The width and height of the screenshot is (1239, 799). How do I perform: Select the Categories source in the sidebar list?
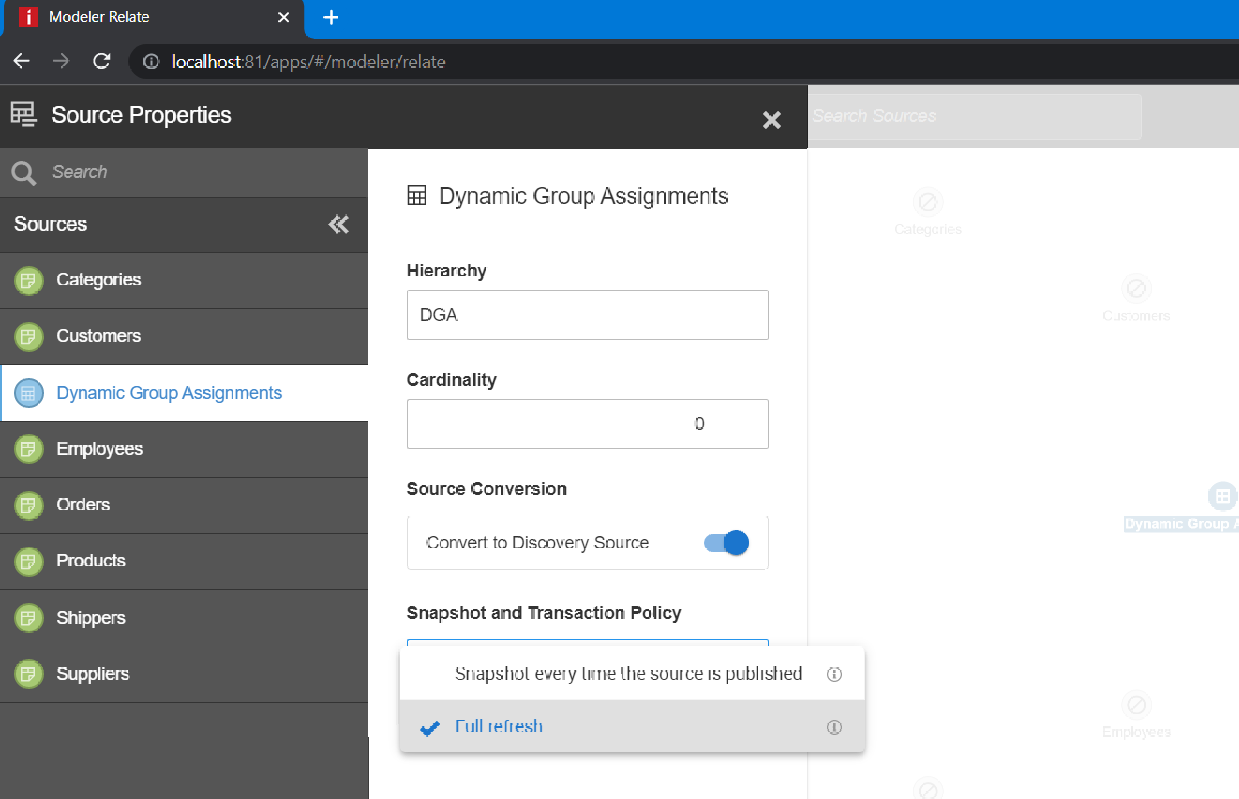pos(184,280)
